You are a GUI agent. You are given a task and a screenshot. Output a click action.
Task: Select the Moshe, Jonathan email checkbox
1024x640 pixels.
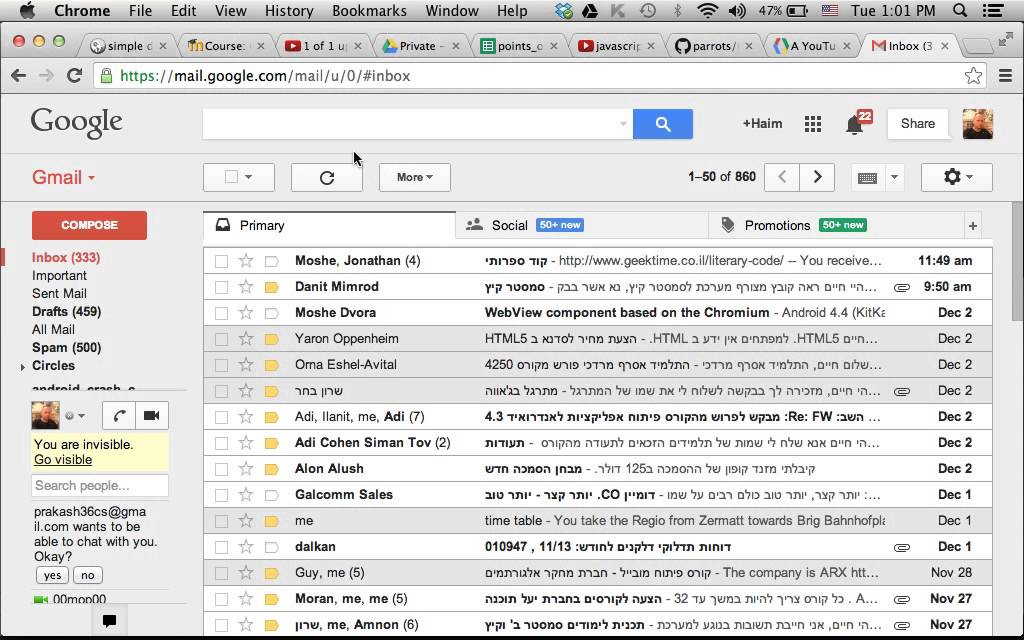221,261
